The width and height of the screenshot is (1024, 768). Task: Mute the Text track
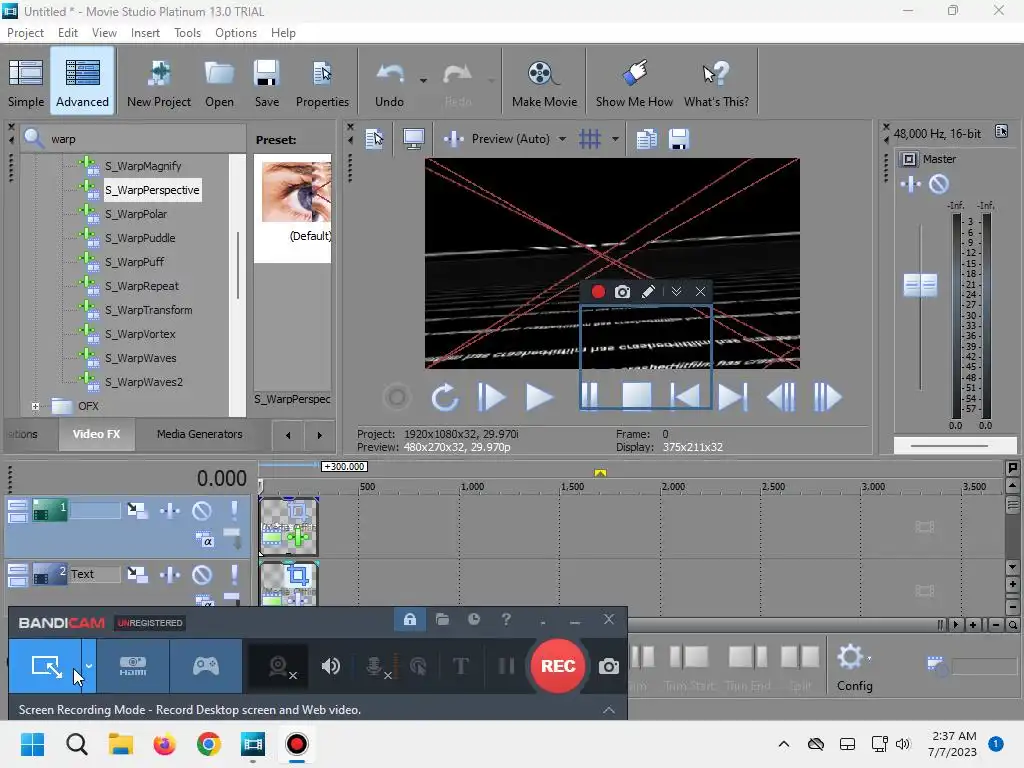202,574
